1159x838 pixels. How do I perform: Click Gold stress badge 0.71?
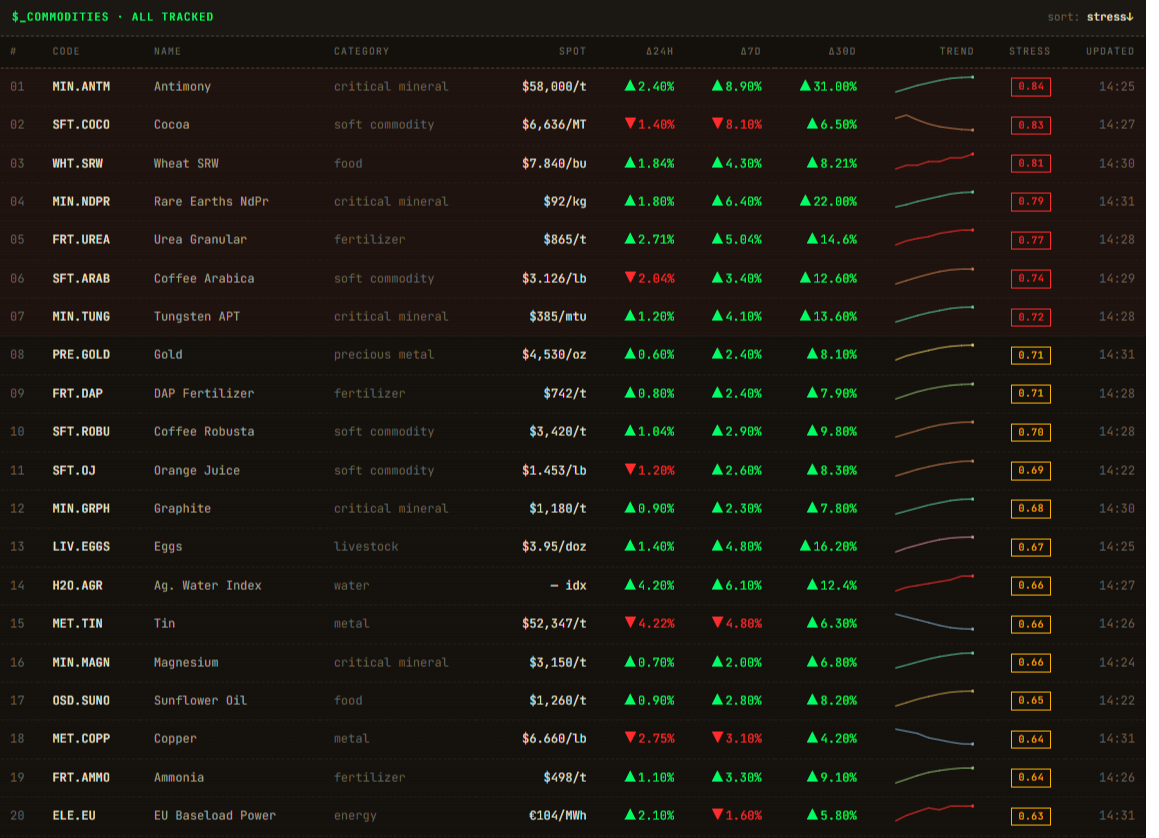coord(1030,355)
